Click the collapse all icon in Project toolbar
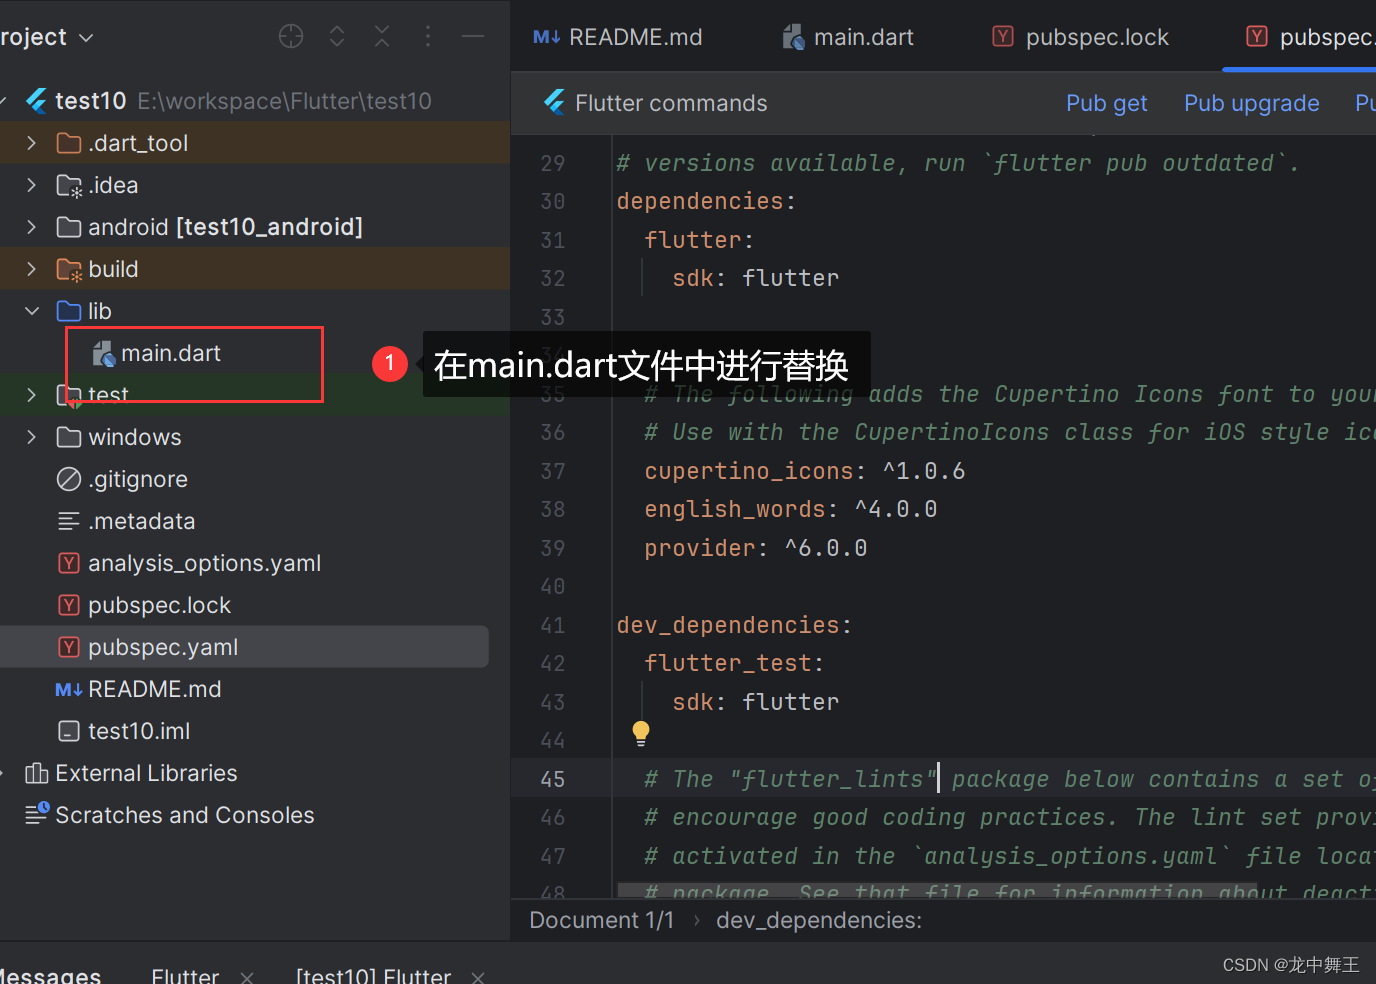 pos(382,37)
